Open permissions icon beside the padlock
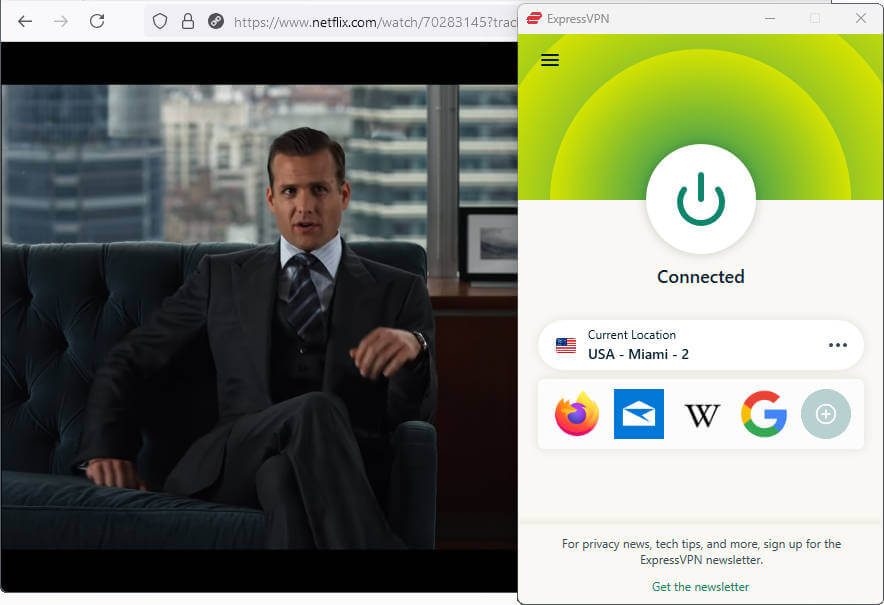The image size is (884, 605). point(215,21)
